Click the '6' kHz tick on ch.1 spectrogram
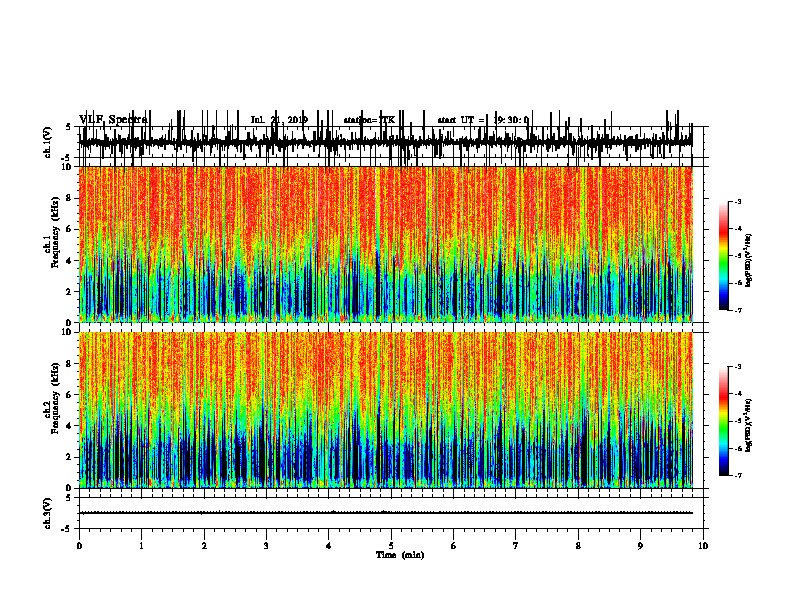Viewport: 792px width, 612px height. (69, 229)
